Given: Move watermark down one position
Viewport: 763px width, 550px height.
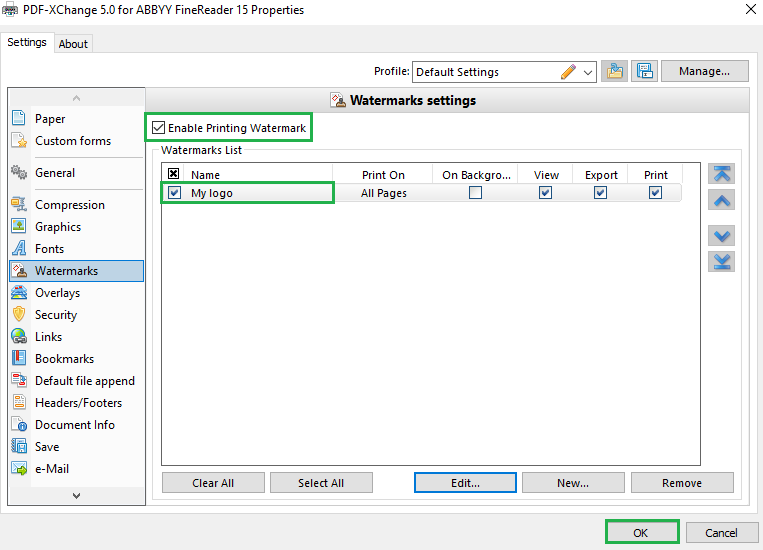Looking at the screenshot, I should tap(721, 236).
